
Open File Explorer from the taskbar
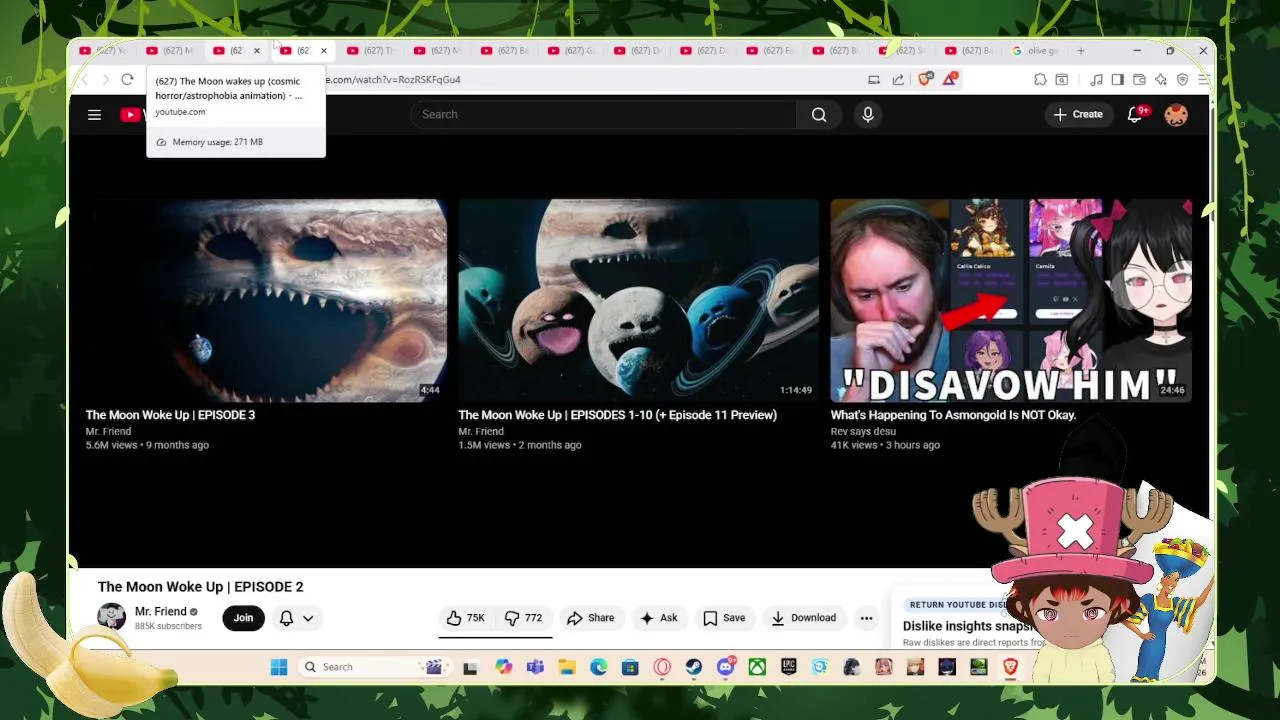click(x=566, y=667)
